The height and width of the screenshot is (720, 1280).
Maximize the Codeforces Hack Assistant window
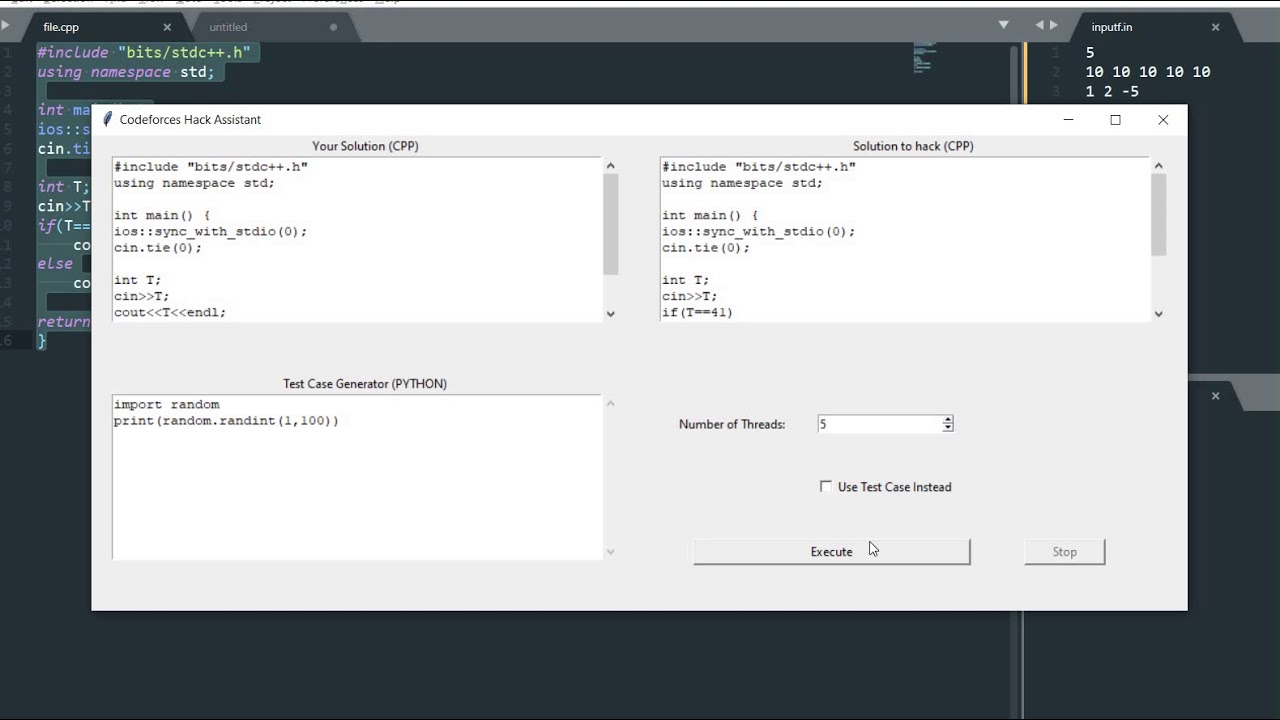[x=1115, y=120]
